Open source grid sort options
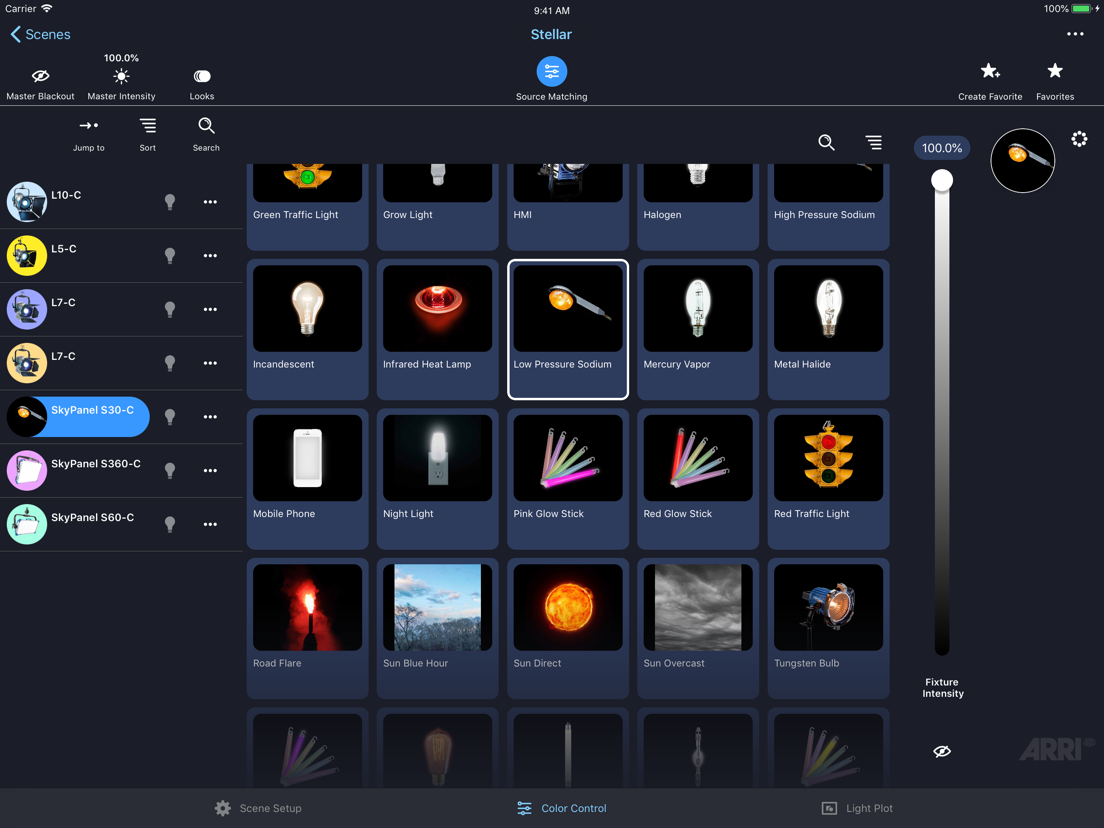1104x828 pixels. tap(874, 142)
